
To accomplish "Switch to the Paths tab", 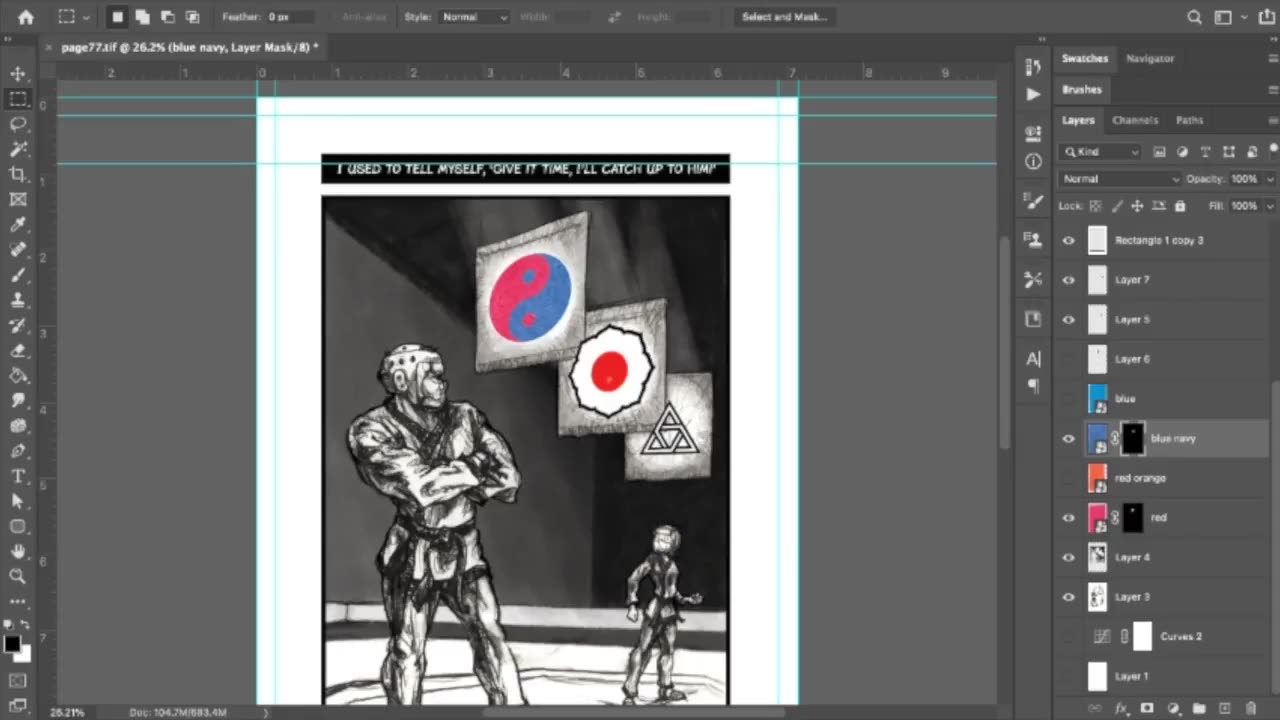I will (x=1189, y=120).
